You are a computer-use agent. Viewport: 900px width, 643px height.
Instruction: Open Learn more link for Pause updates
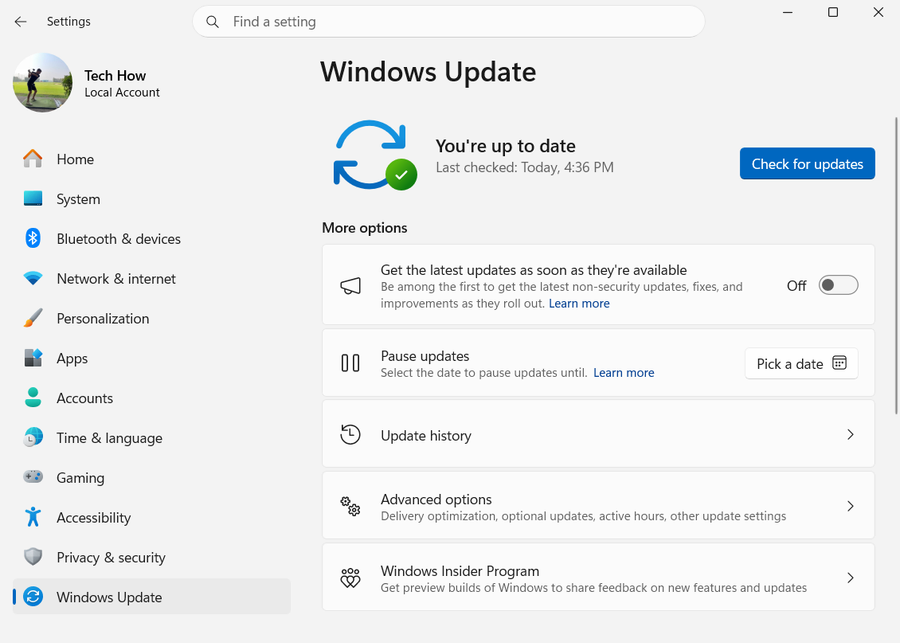623,373
